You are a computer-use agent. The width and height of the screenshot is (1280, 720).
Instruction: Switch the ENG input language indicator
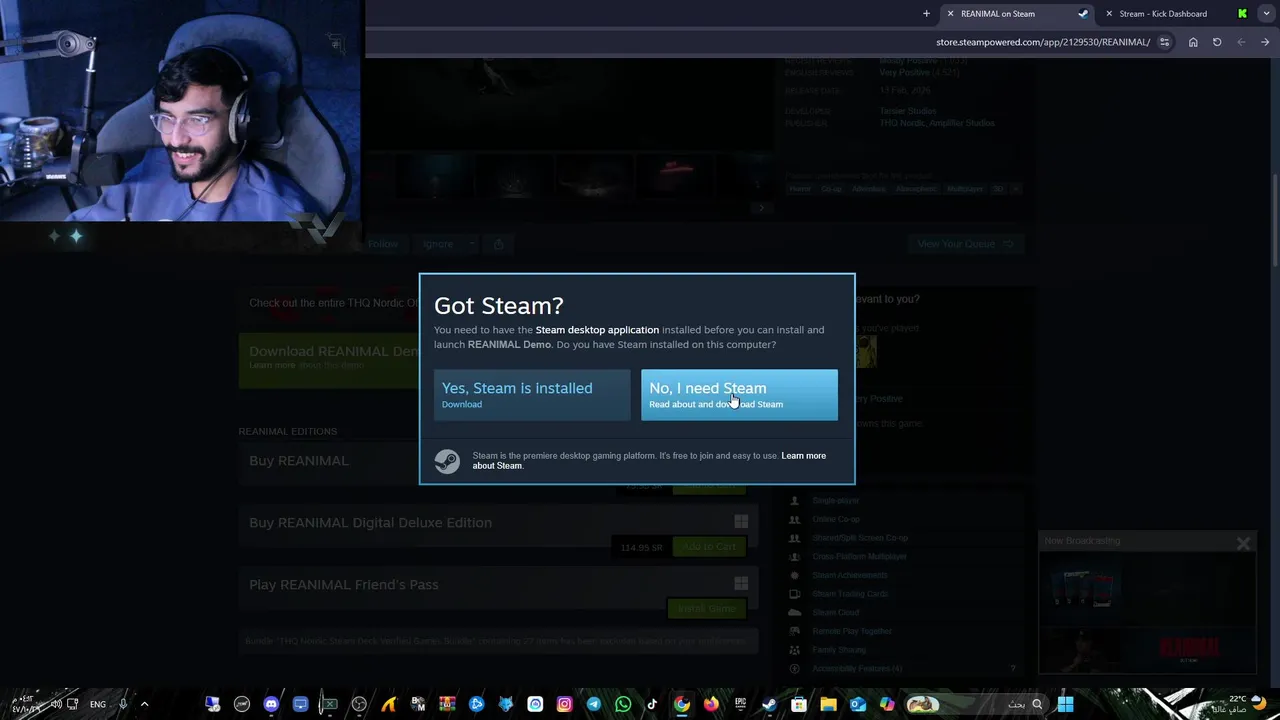[x=98, y=704]
